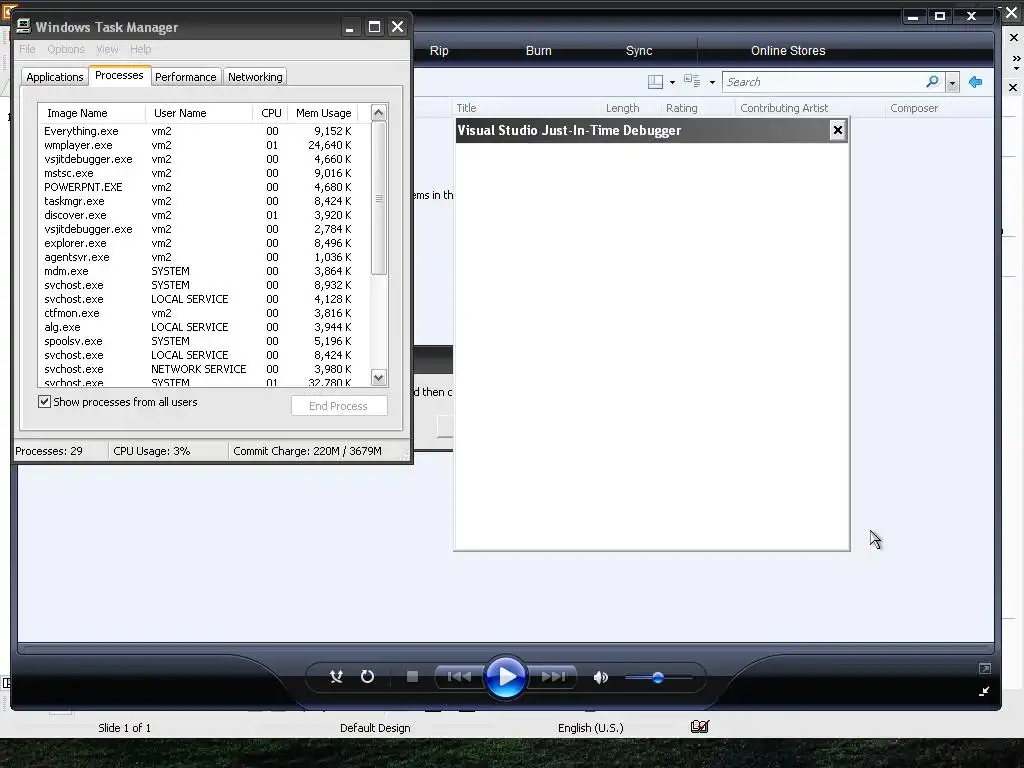Select the wmplayer.exe process row
This screenshot has width=1024, height=768.
(x=204, y=145)
